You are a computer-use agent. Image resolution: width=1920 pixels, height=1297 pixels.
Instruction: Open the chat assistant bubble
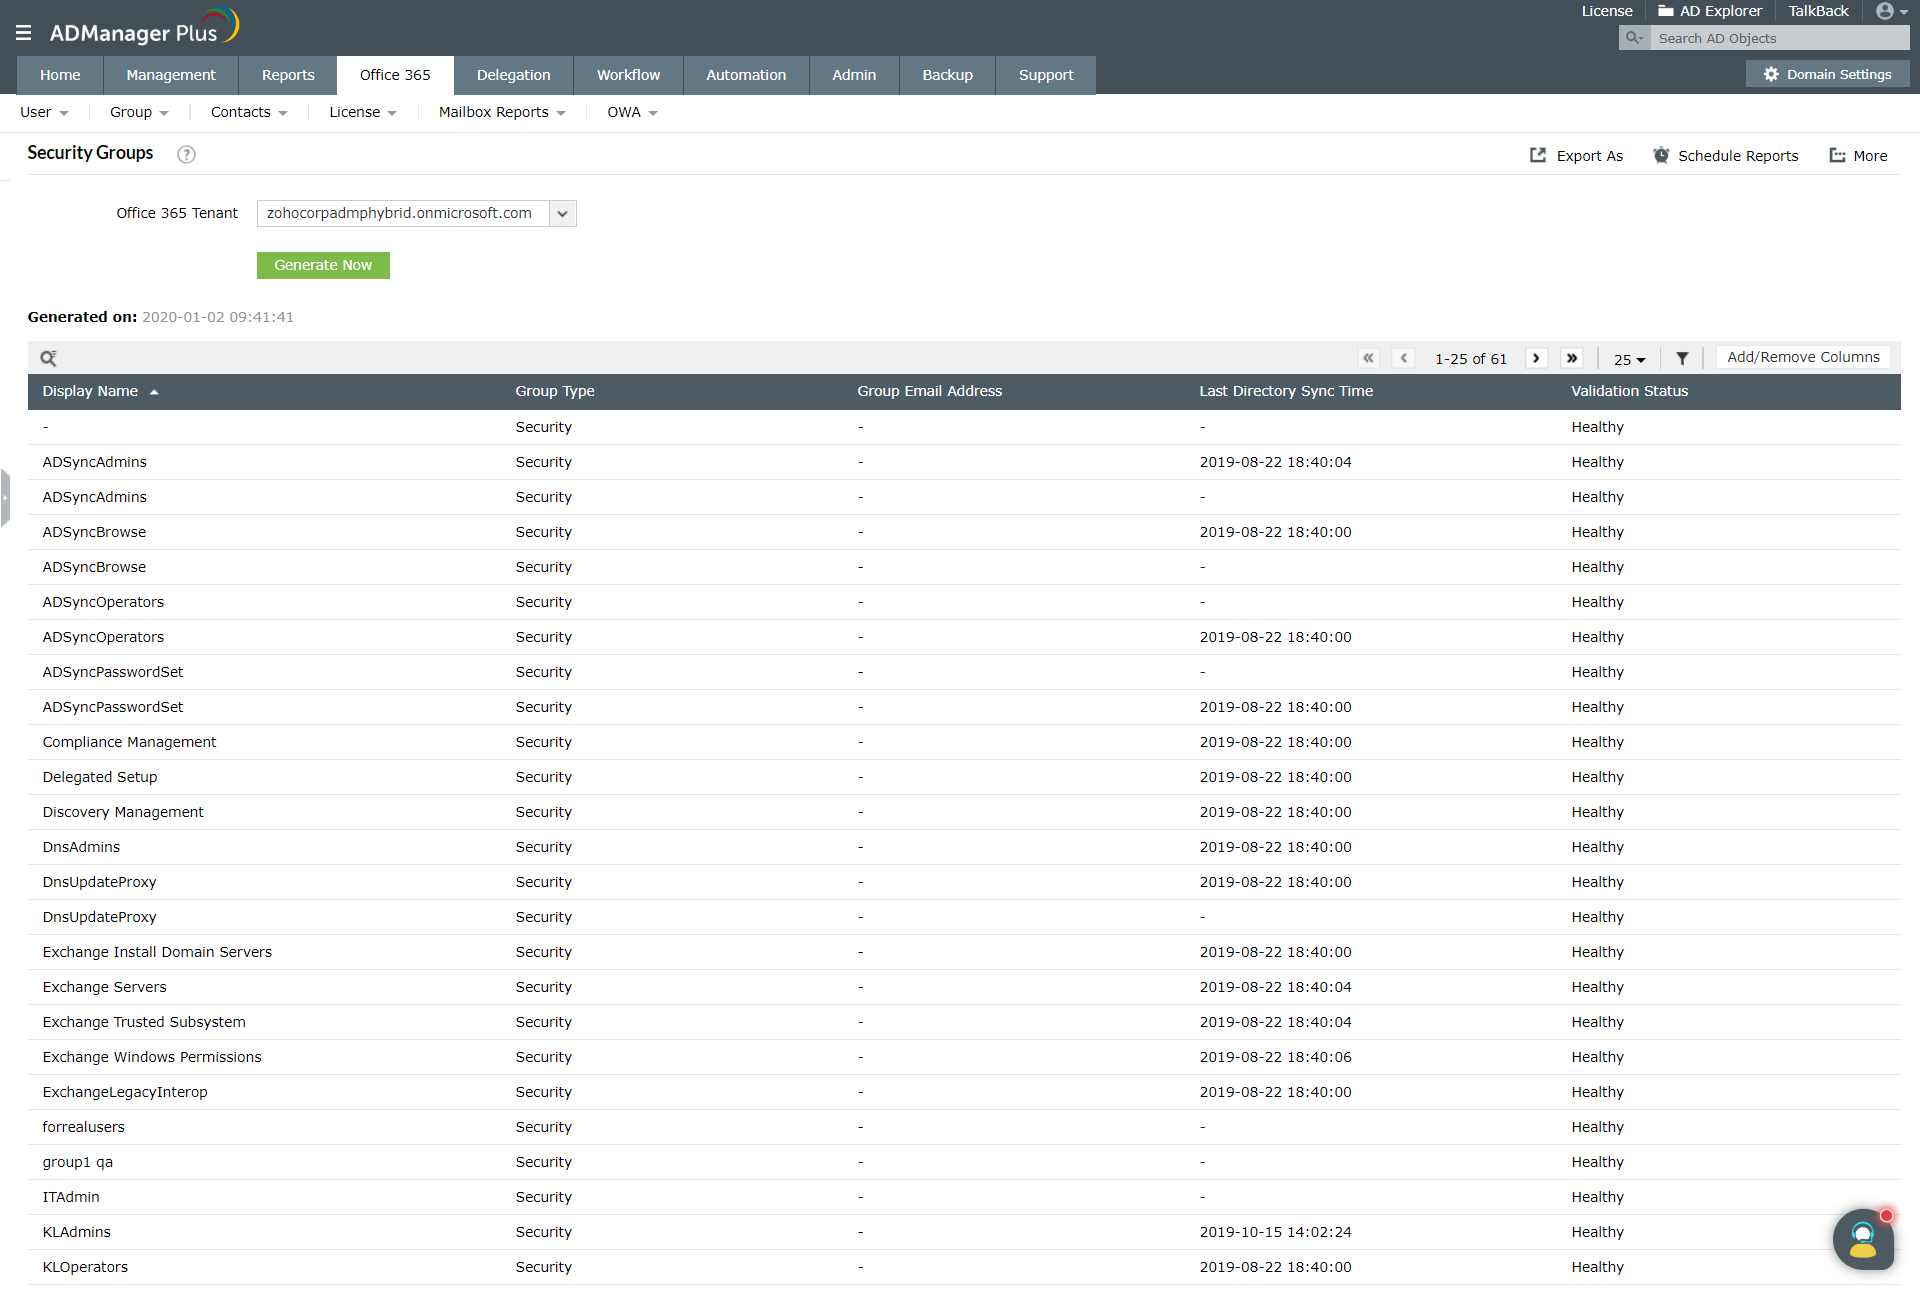point(1863,1239)
